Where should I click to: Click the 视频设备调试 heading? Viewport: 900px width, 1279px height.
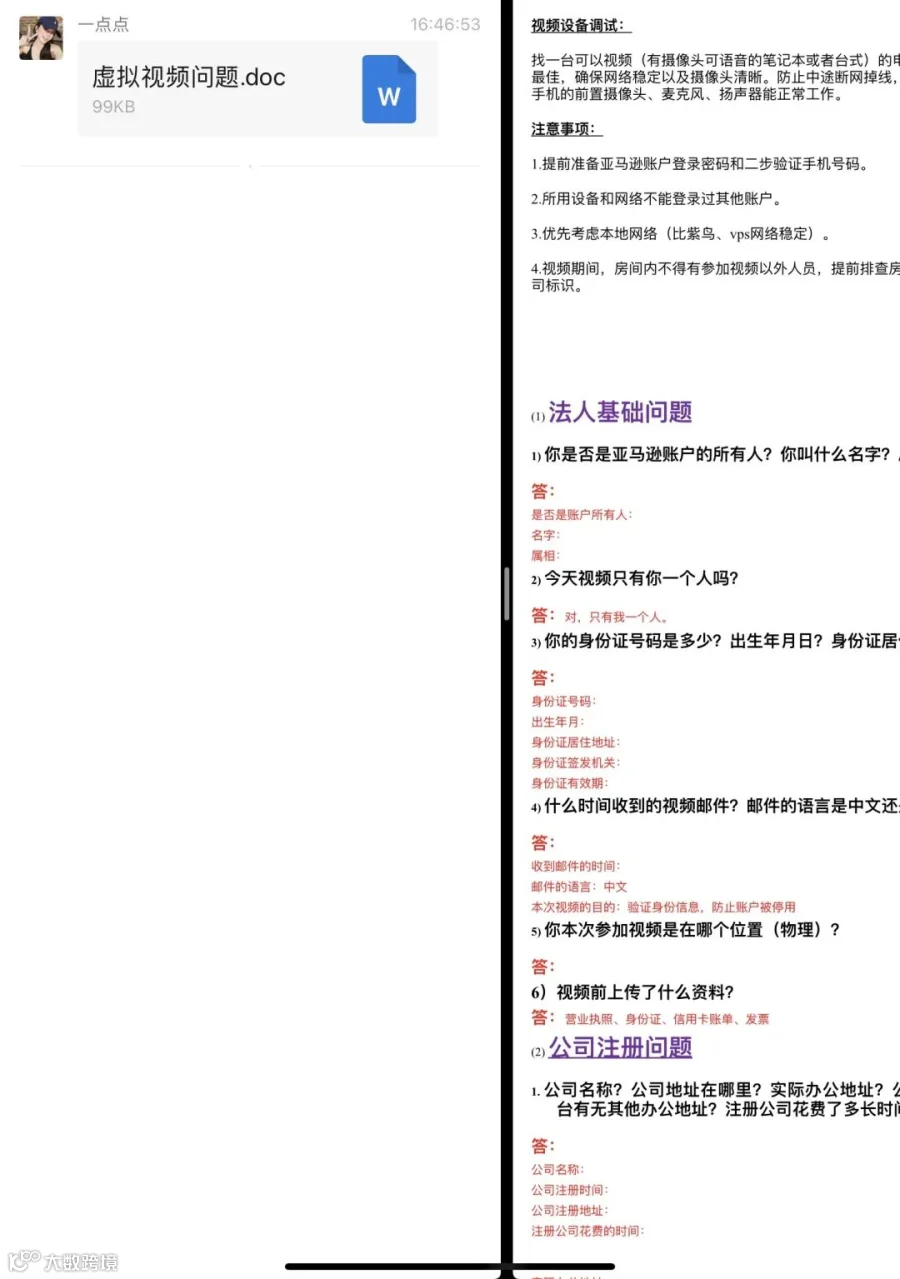(x=581, y=26)
